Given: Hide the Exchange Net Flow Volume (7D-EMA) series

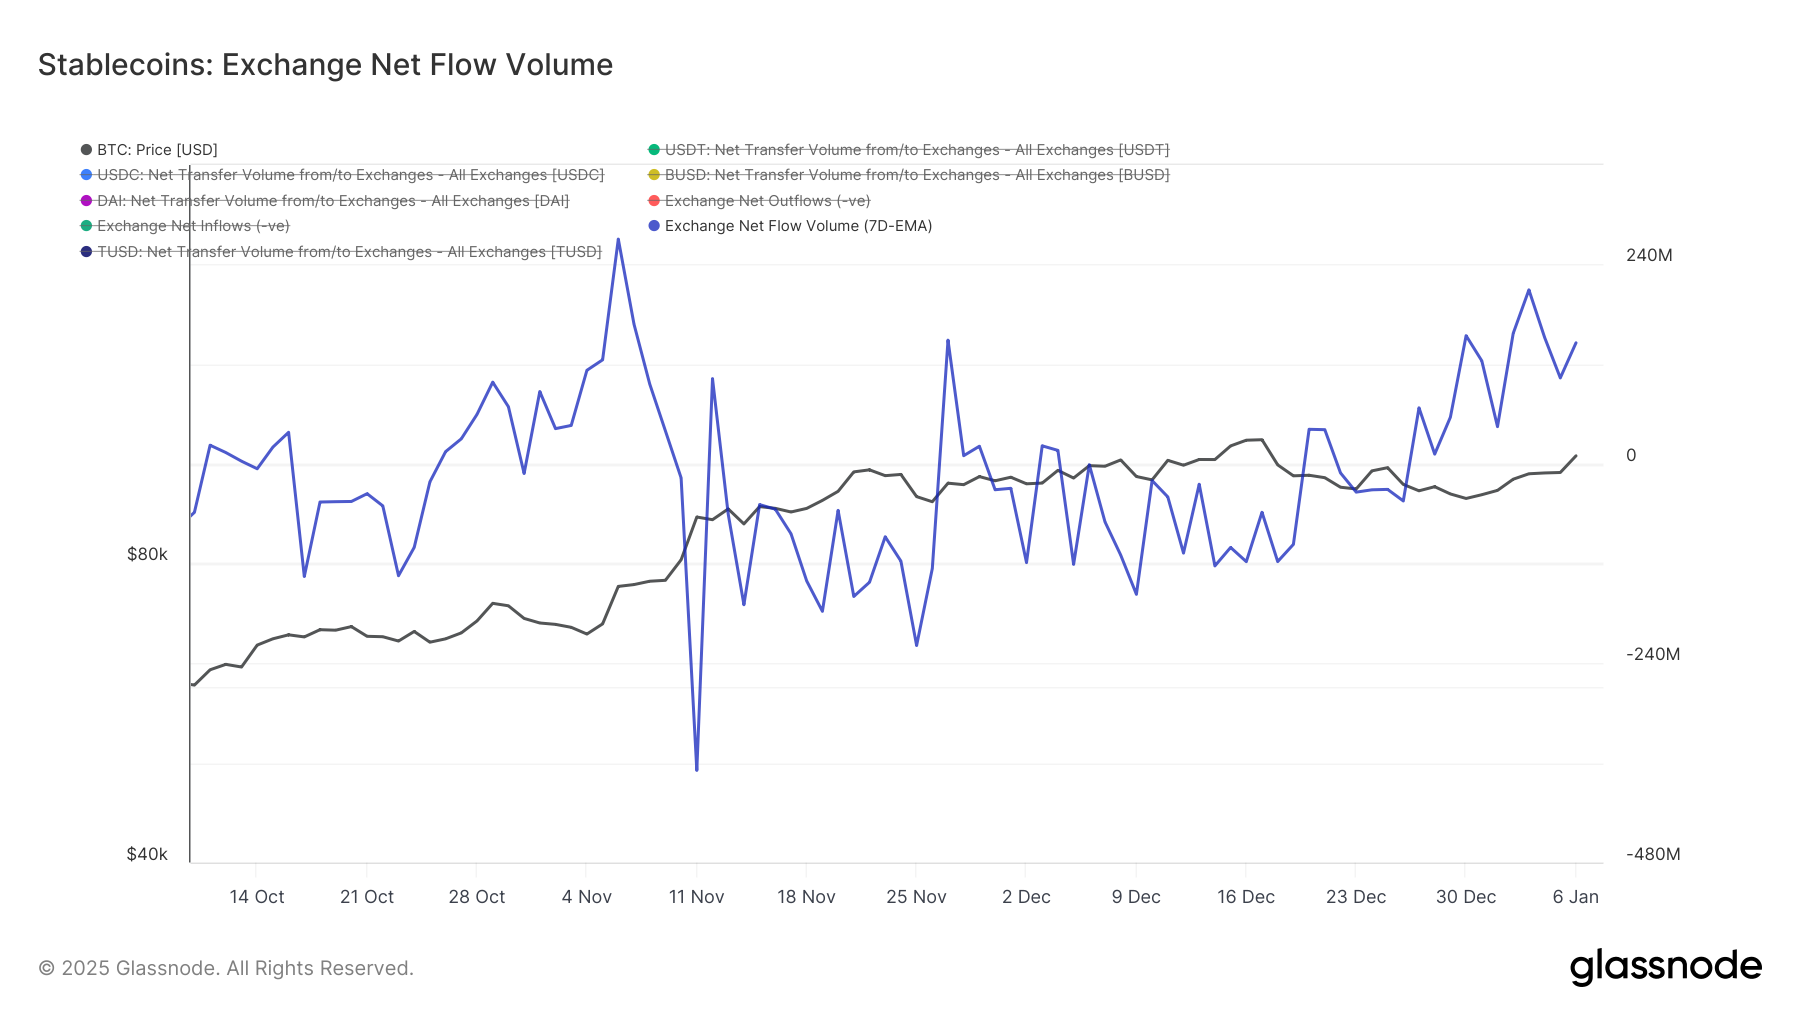Looking at the screenshot, I should (x=798, y=226).
